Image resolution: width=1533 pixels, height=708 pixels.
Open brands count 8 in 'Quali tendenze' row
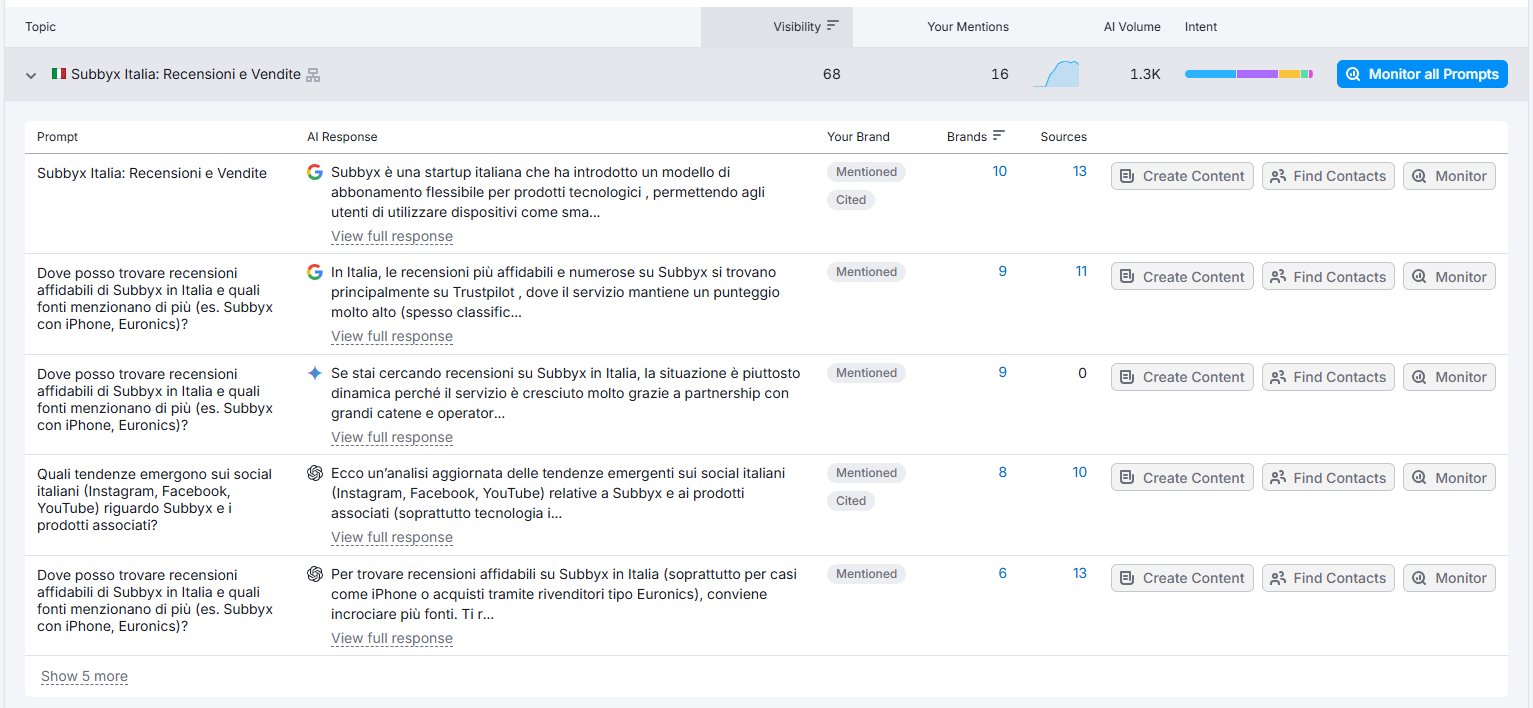[1003, 473]
